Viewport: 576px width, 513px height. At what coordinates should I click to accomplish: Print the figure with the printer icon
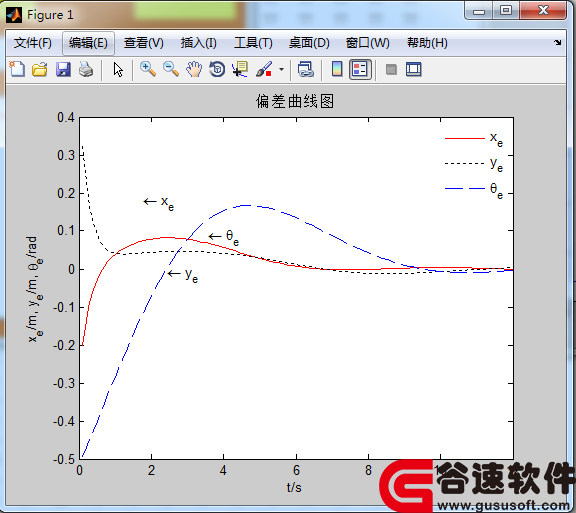[x=86, y=69]
